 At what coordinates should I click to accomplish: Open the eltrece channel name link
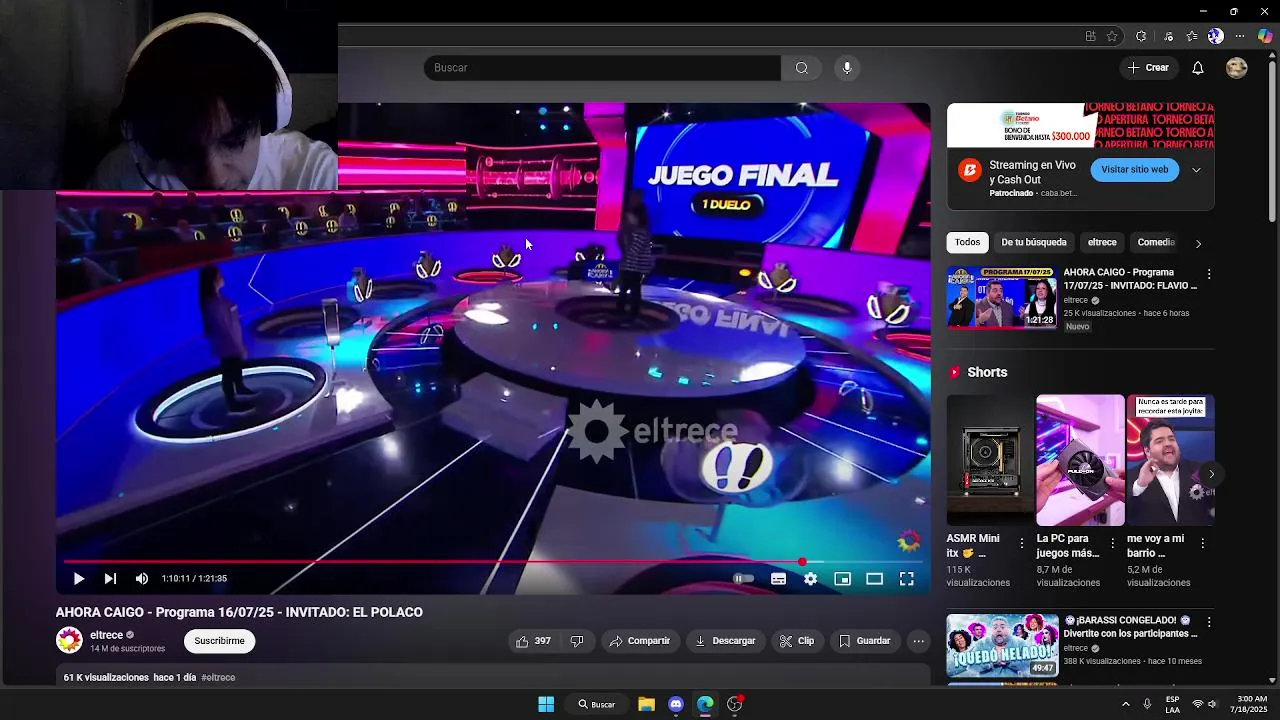[x=106, y=635]
